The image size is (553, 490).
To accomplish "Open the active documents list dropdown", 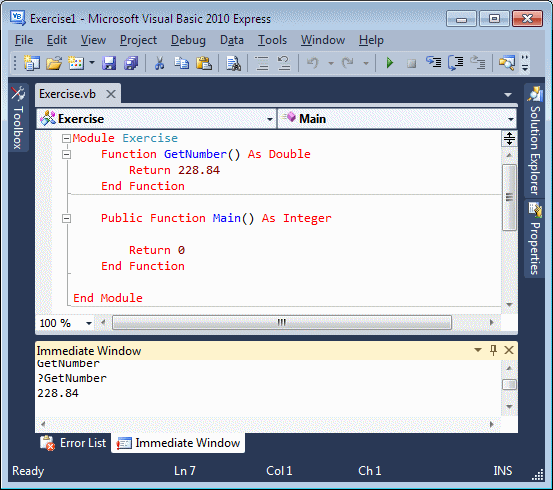I will 508,95.
